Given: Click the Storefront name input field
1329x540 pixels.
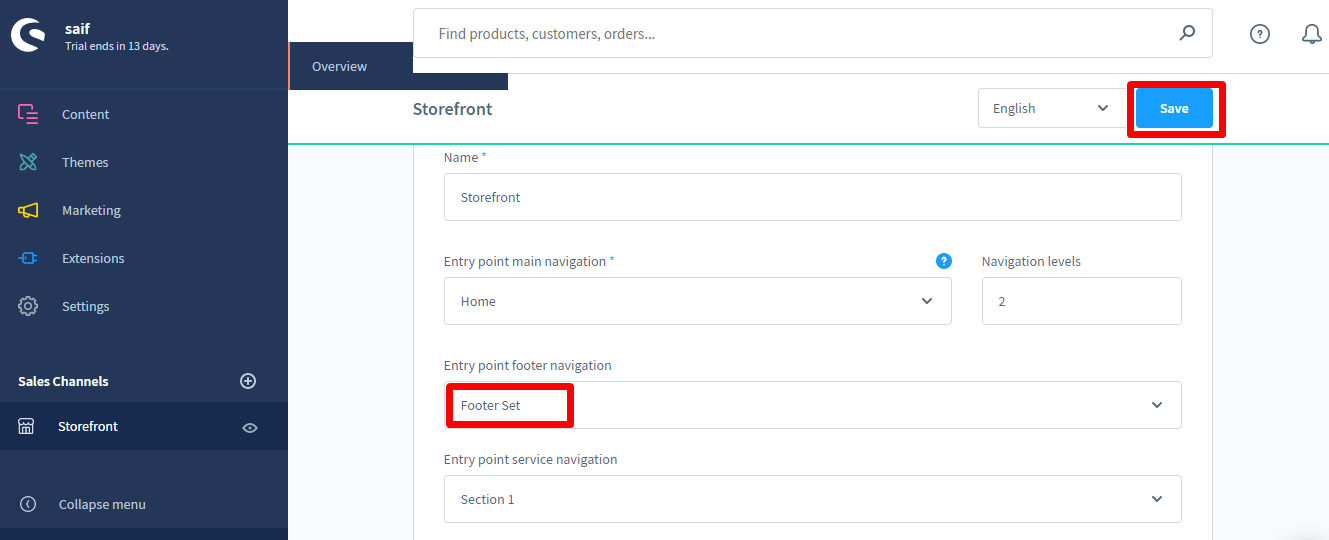Looking at the screenshot, I should click(812, 197).
